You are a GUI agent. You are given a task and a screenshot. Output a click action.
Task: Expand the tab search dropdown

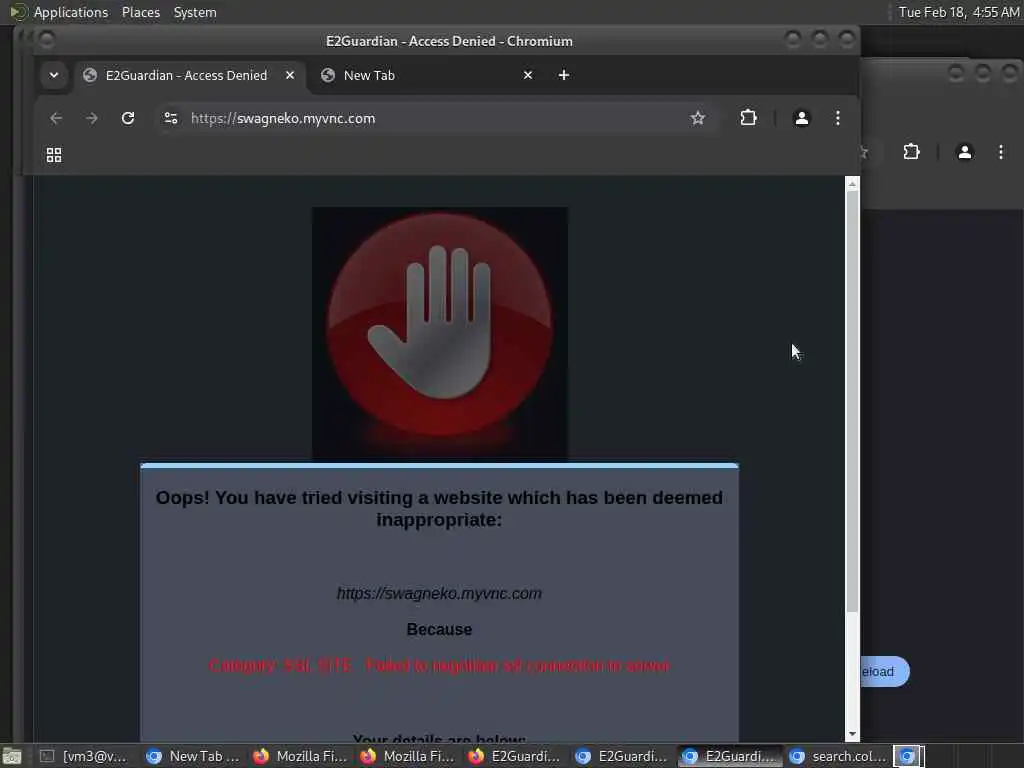click(54, 75)
